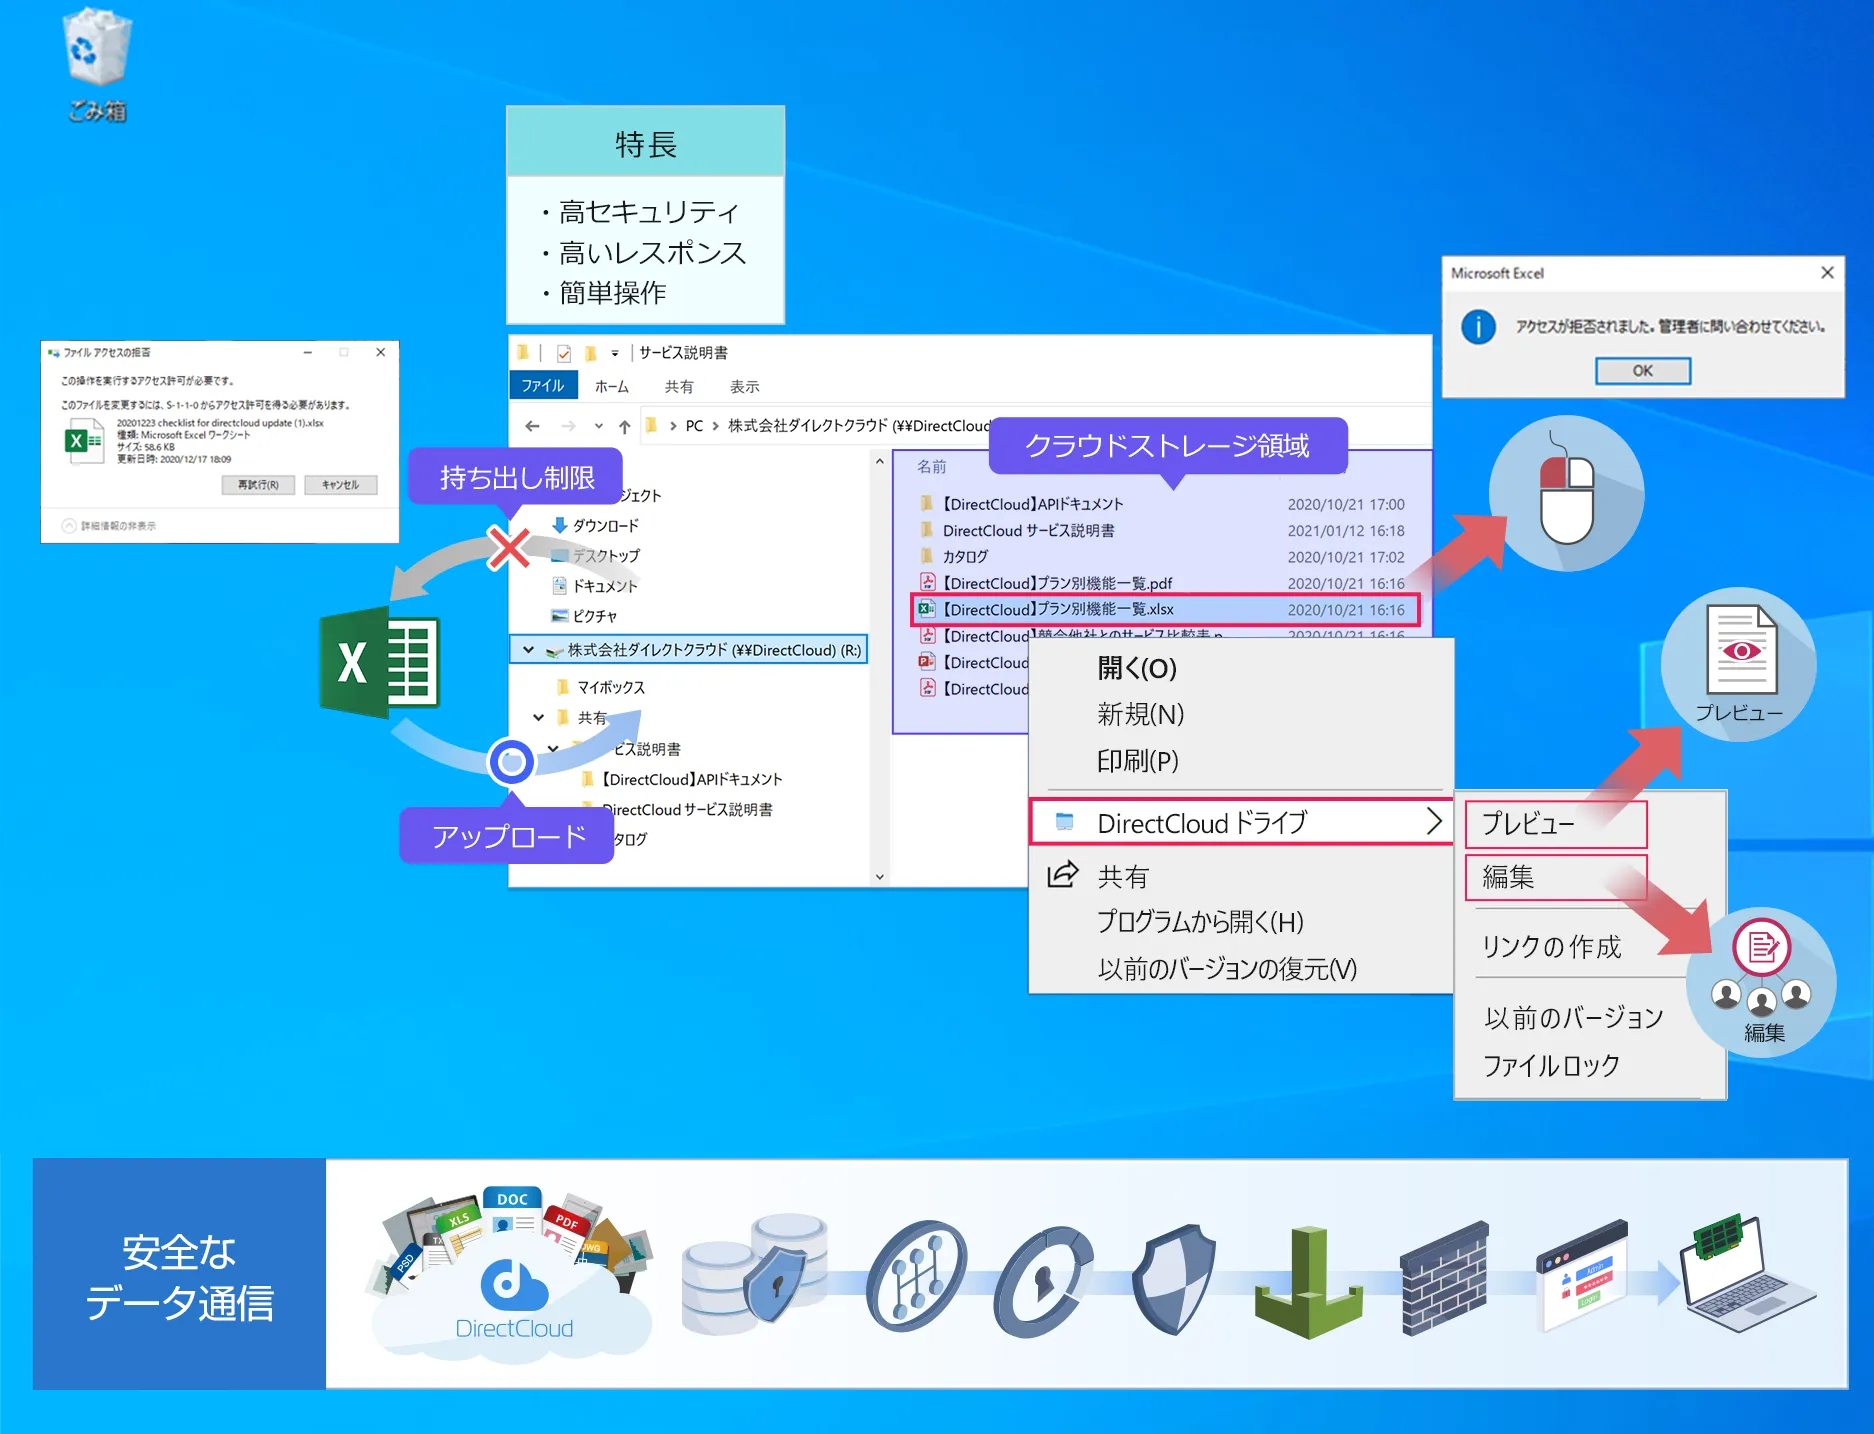
Task: Select マイボックス in the folder tree
Action: point(610,687)
